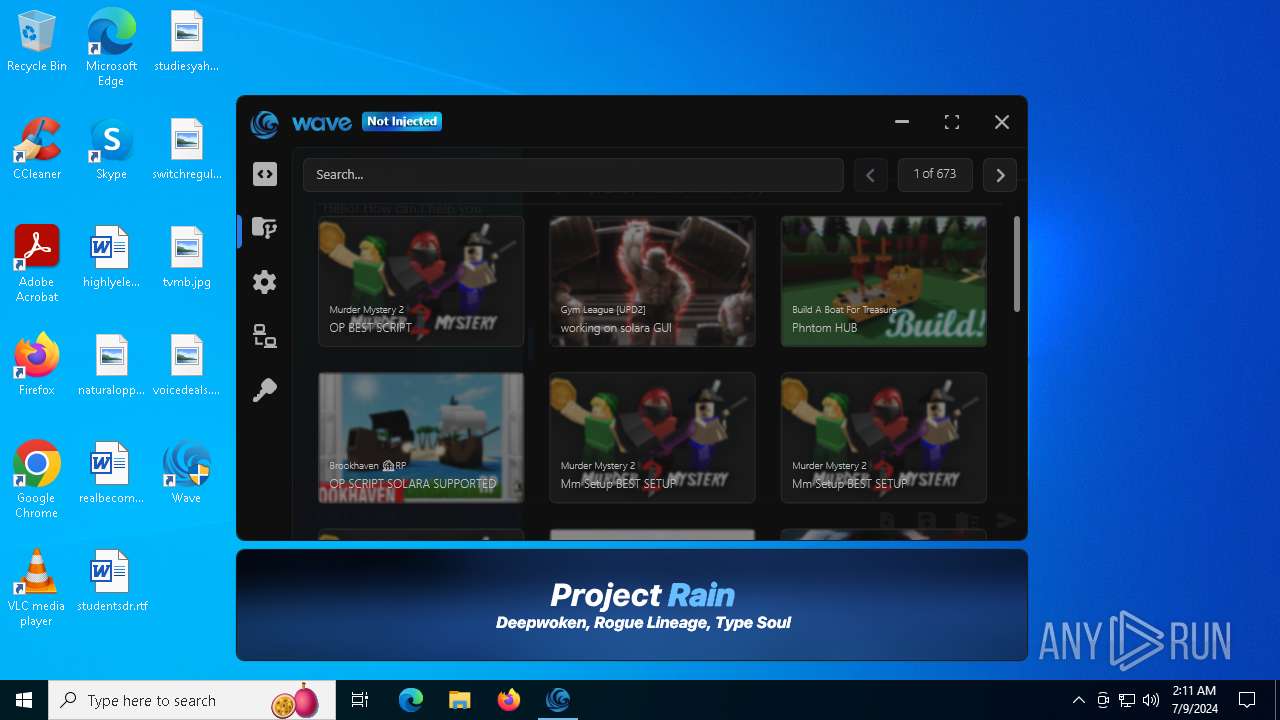Select switchregul... image file on desktop
This screenshot has height=720, width=1280.
(186, 149)
